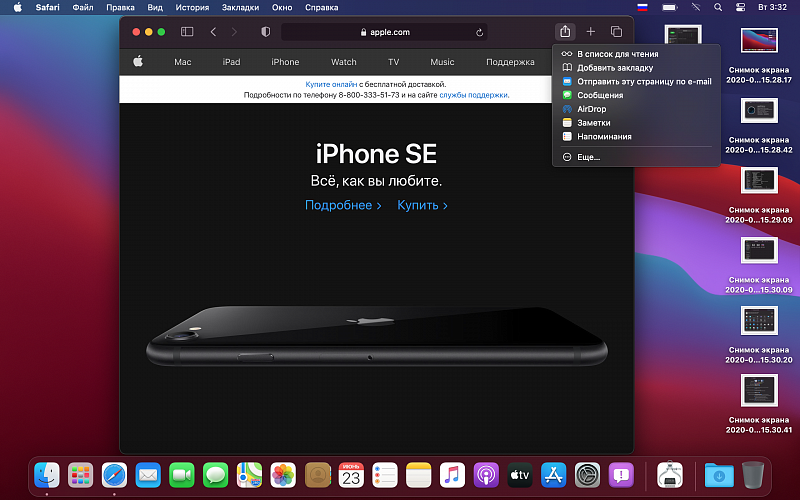The image size is (800, 500).
Task: Go back with the left arrow
Action: pyautogui.click(x=213, y=32)
